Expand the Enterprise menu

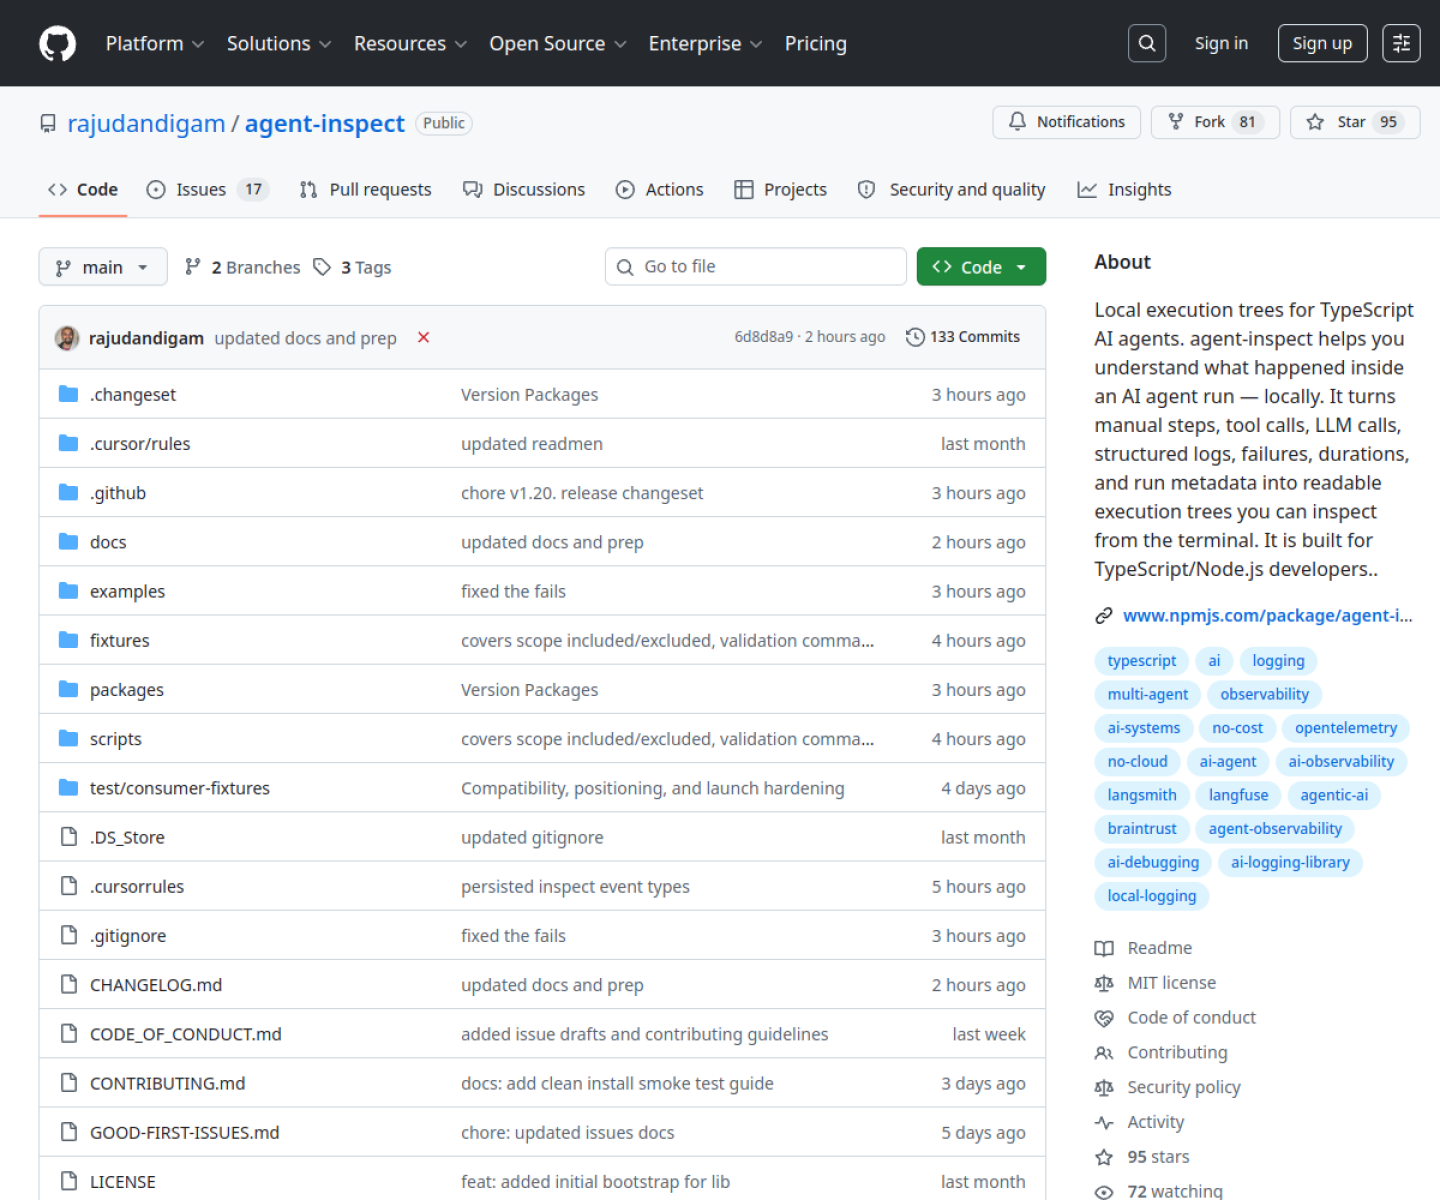[x=705, y=44]
